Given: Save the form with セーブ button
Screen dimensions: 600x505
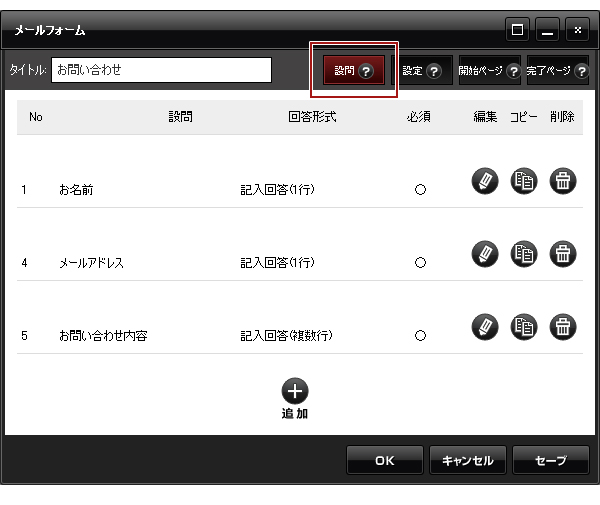Looking at the screenshot, I should point(551,460).
